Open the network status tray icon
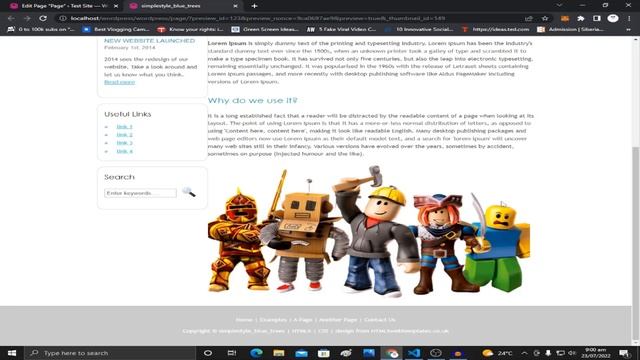This screenshot has height=360, width=640. click(x=560, y=353)
